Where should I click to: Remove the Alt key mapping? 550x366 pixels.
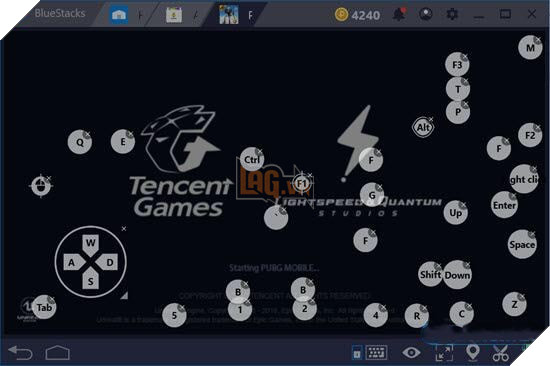(431, 119)
